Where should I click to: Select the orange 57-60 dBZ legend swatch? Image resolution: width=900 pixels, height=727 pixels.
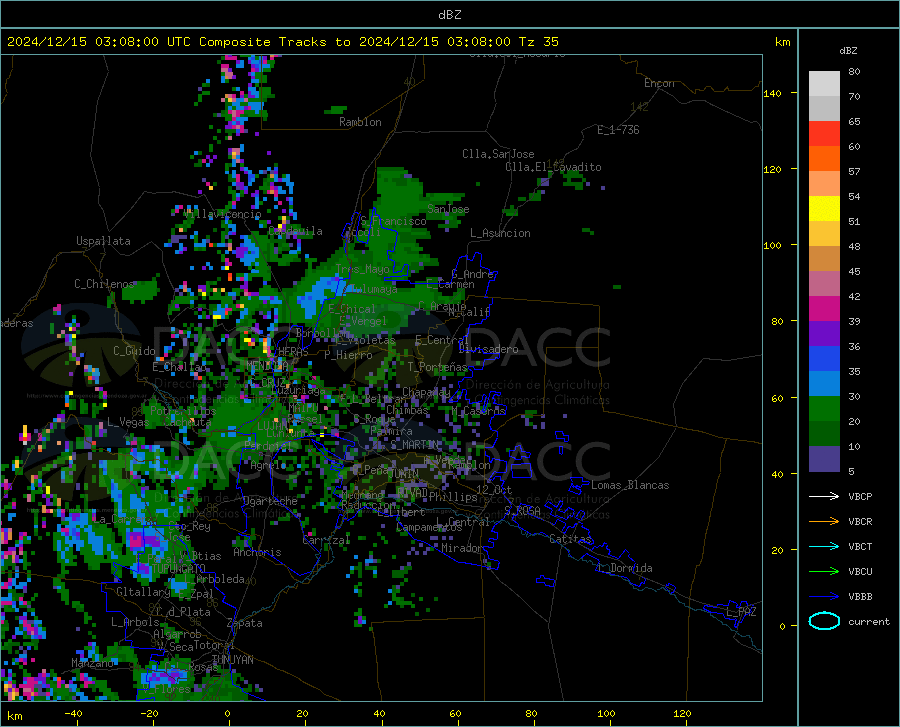(x=824, y=159)
